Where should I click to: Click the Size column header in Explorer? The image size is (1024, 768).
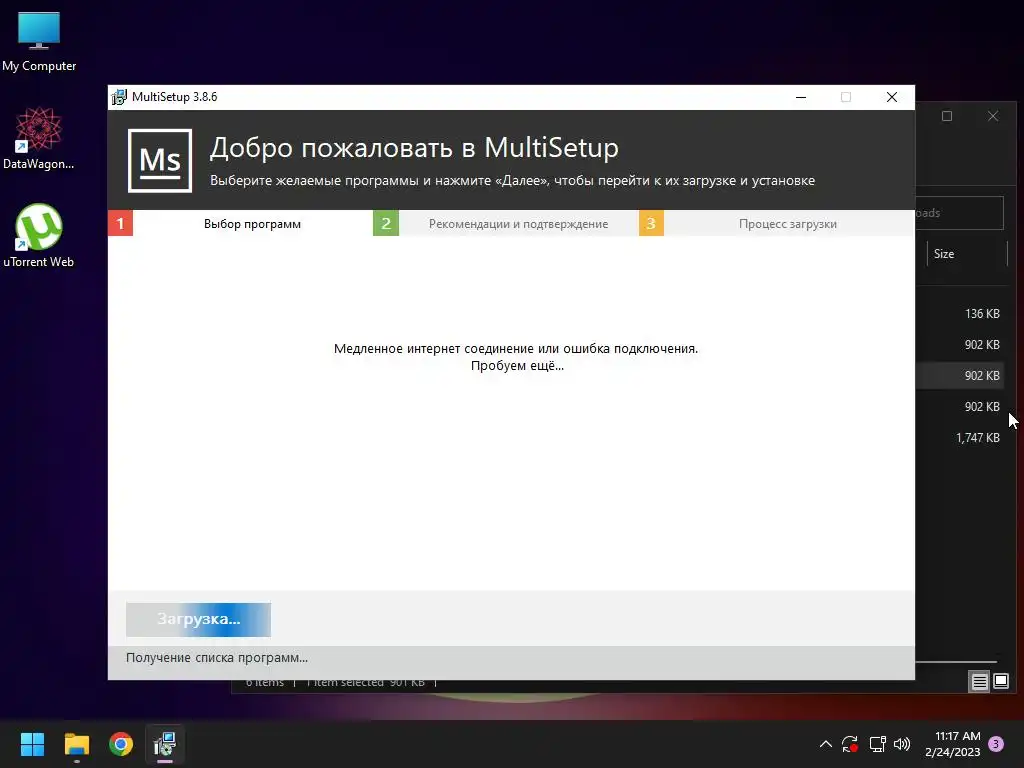coord(967,254)
